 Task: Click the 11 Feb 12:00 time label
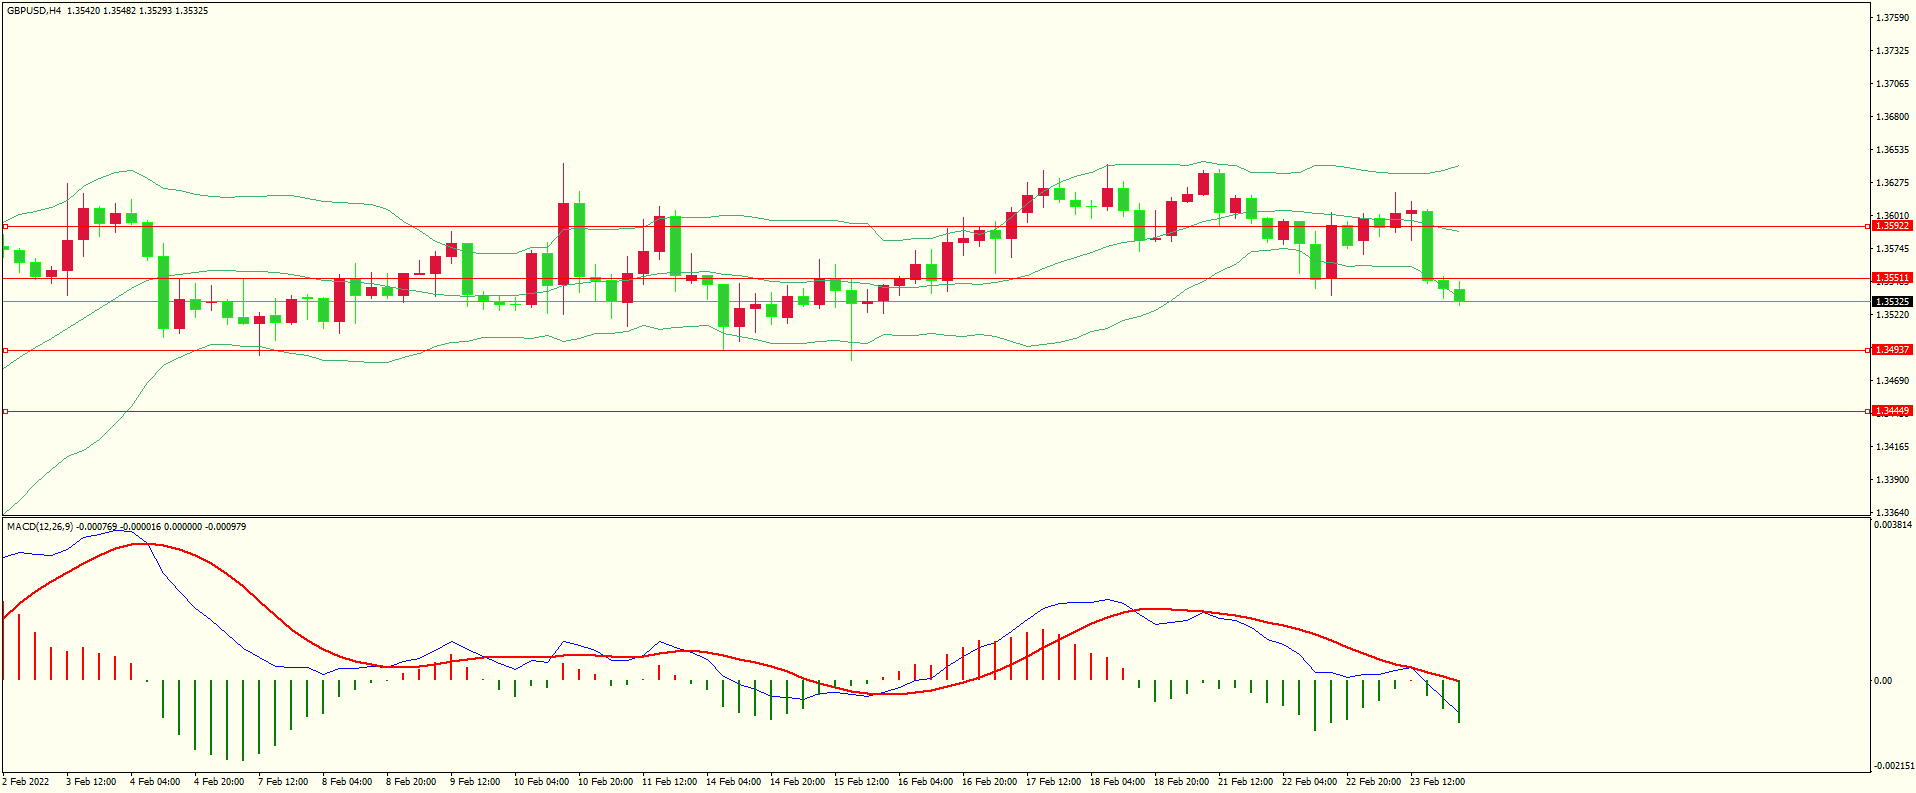(669, 782)
